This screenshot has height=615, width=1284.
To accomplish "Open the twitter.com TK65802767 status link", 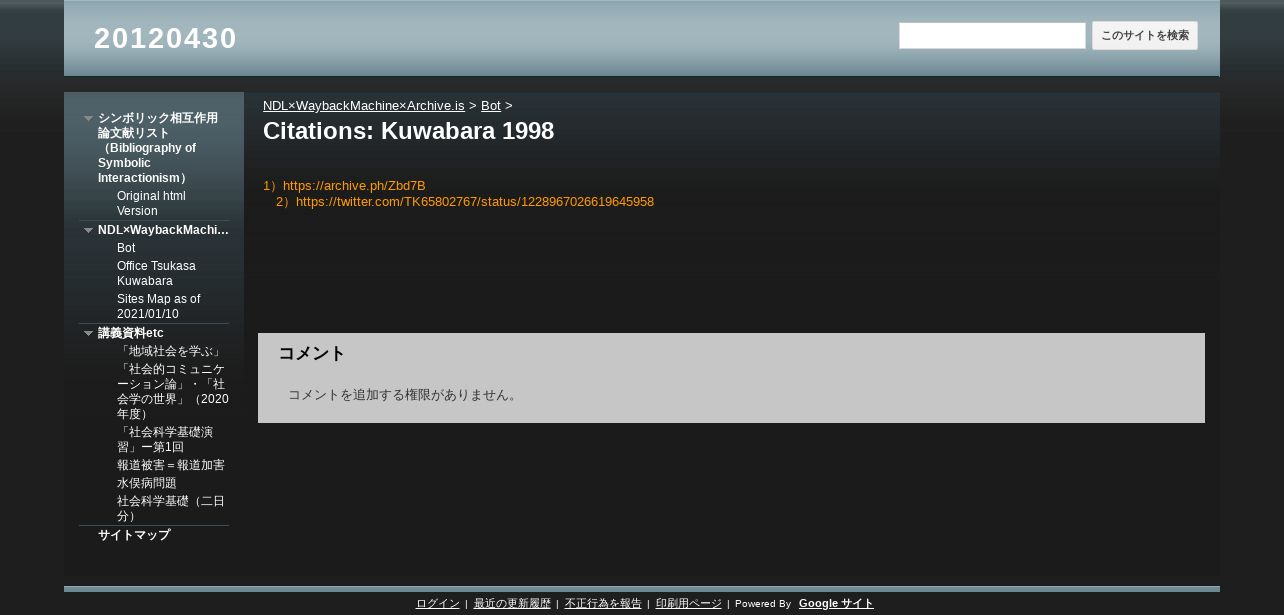I will tap(475, 202).
